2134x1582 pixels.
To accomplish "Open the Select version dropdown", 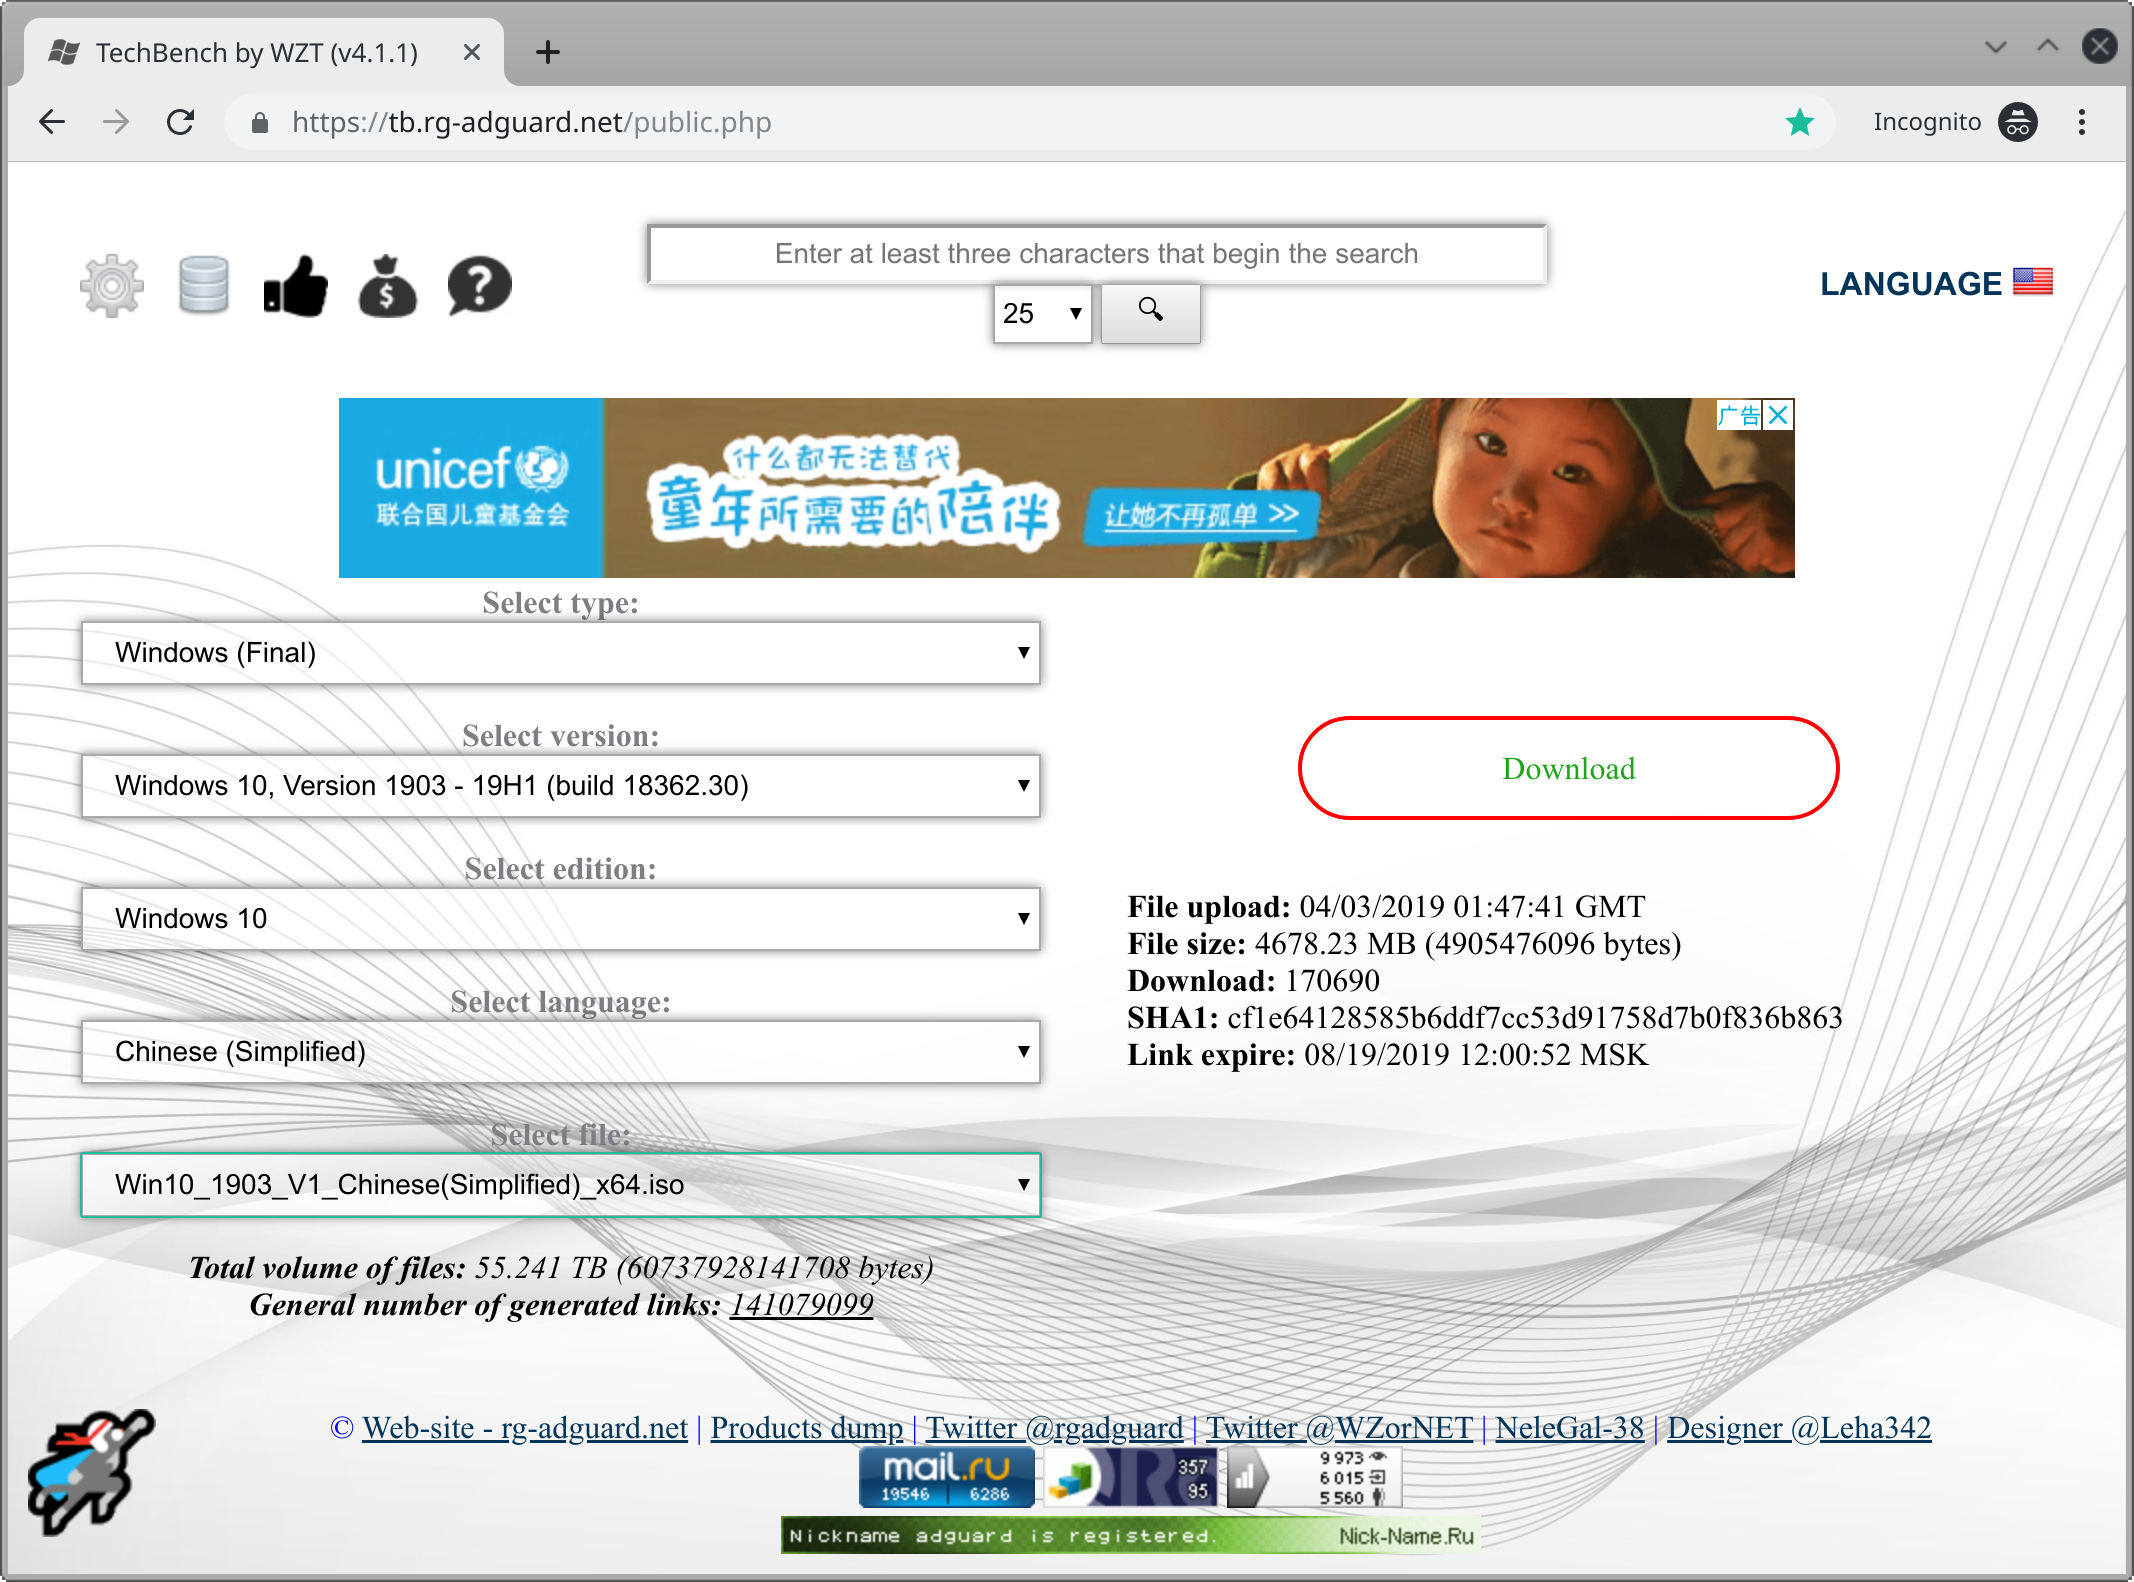I will point(561,785).
